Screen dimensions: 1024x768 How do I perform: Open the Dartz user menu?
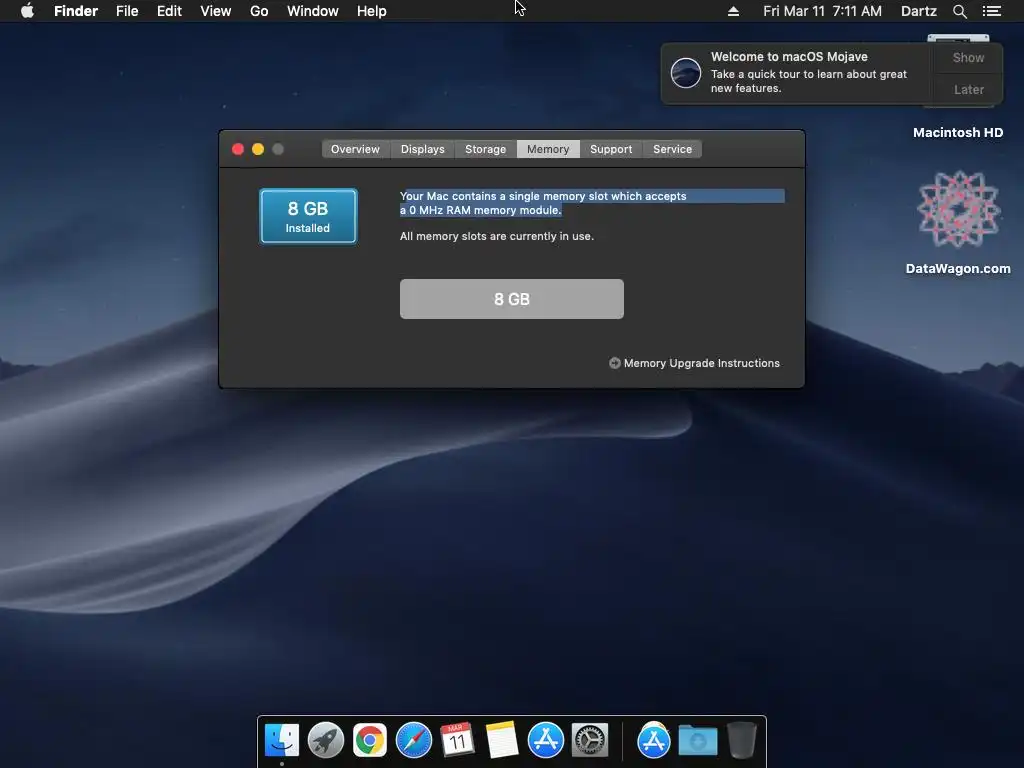point(918,11)
